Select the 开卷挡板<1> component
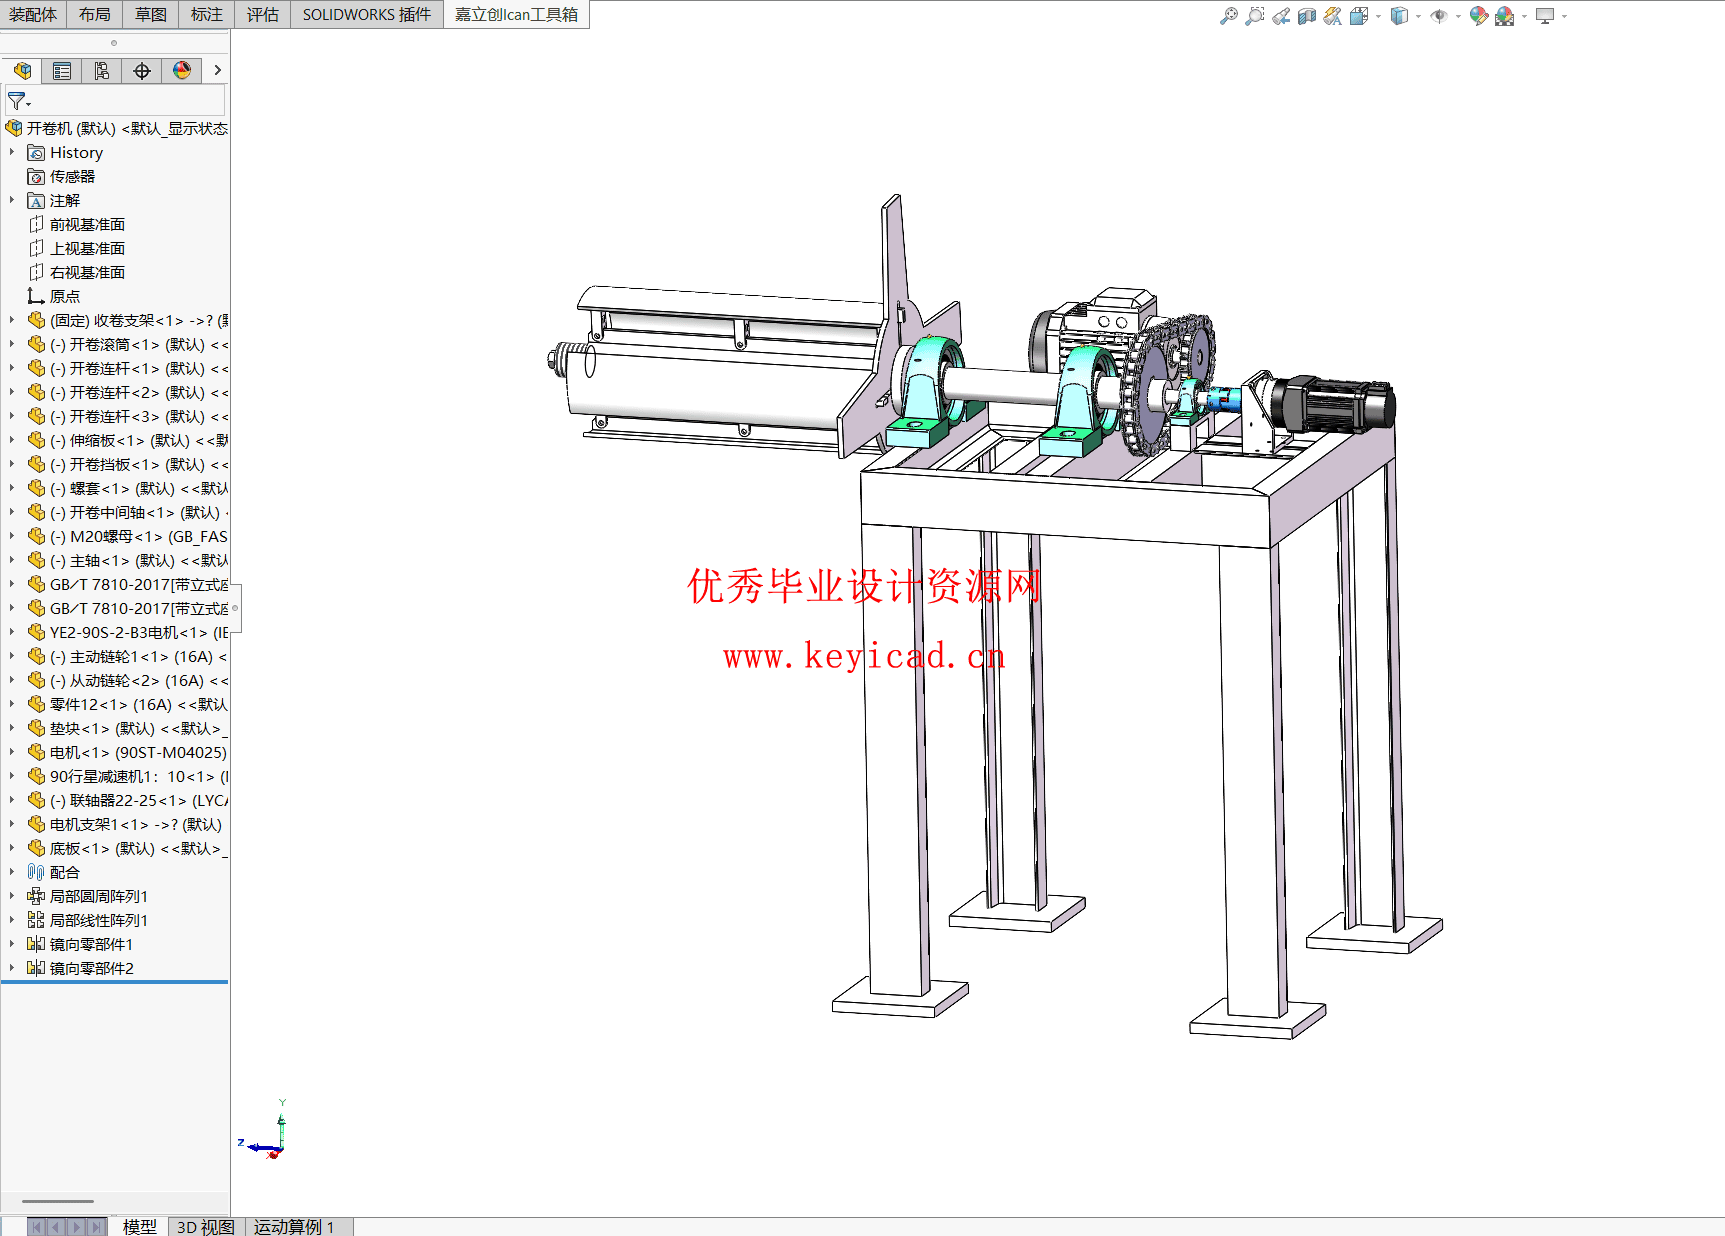 pyautogui.click(x=128, y=464)
